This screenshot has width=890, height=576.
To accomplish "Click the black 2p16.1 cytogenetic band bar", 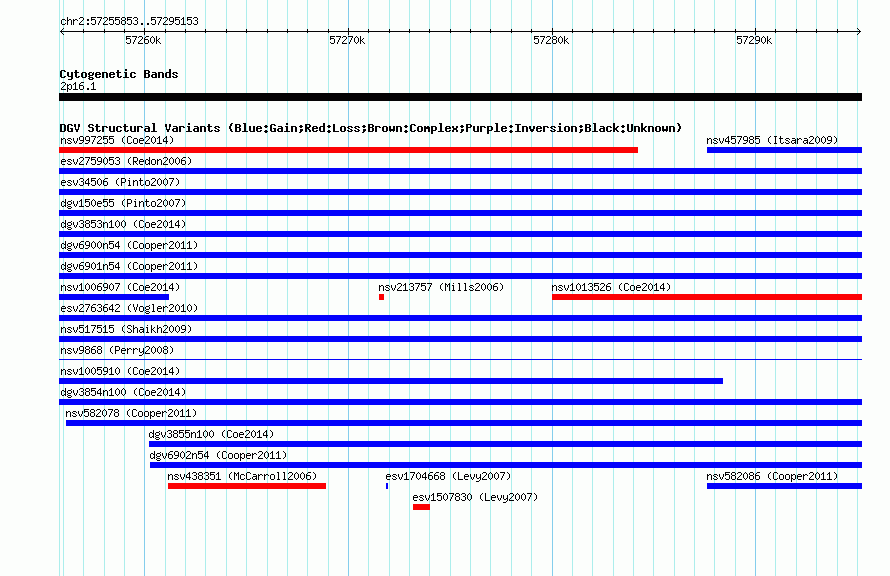I will point(460,97).
